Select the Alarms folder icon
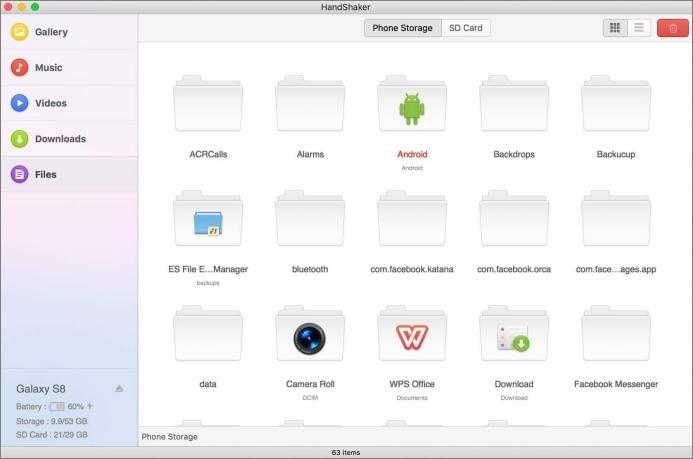Viewport: 693px width, 459px height. pyautogui.click(x=310, y=104)
